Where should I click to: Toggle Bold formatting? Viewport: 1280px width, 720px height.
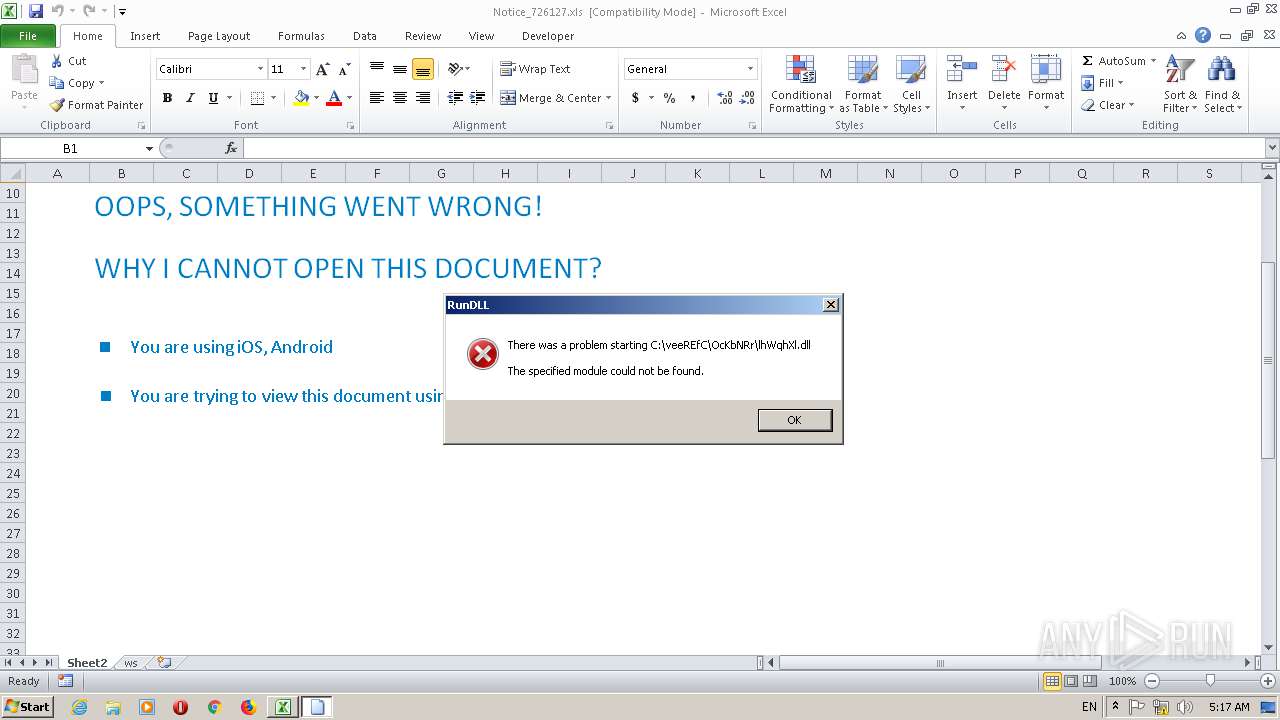point(167,98)
